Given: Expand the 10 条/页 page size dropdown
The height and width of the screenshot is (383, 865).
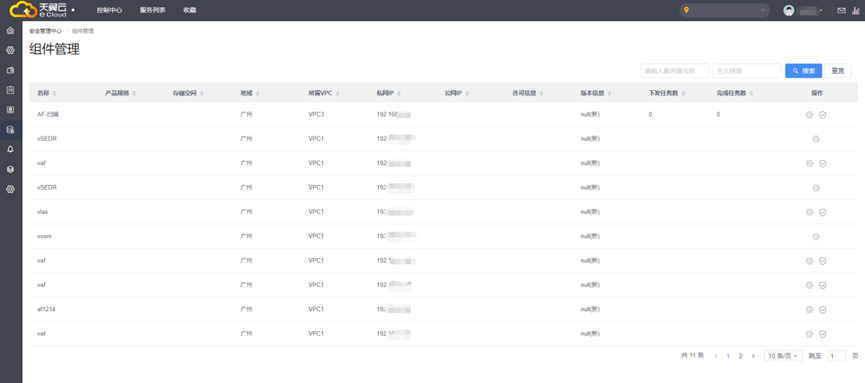Looking at the screenshot, I should click(x=783, y=356).
